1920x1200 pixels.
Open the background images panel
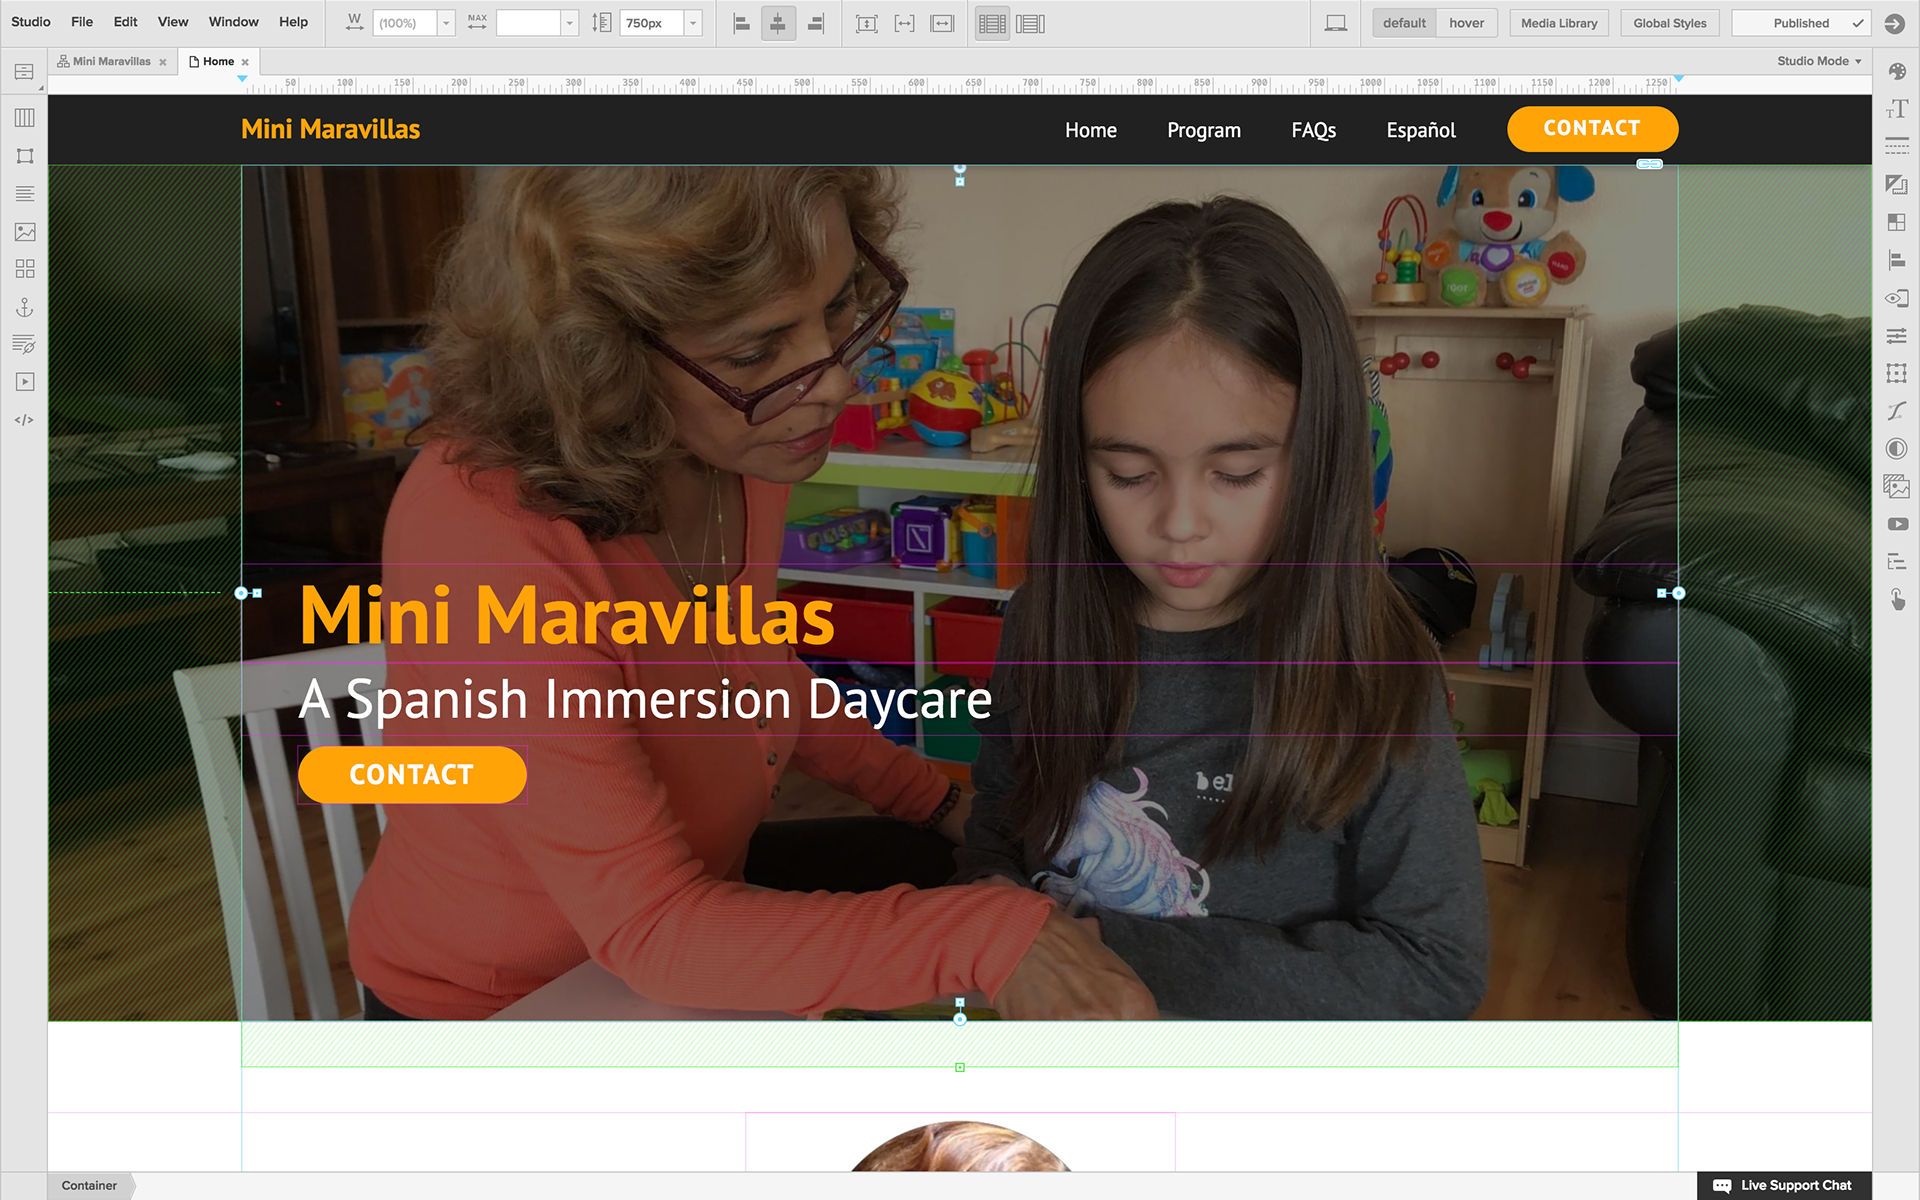click(x=1897, y=486)
